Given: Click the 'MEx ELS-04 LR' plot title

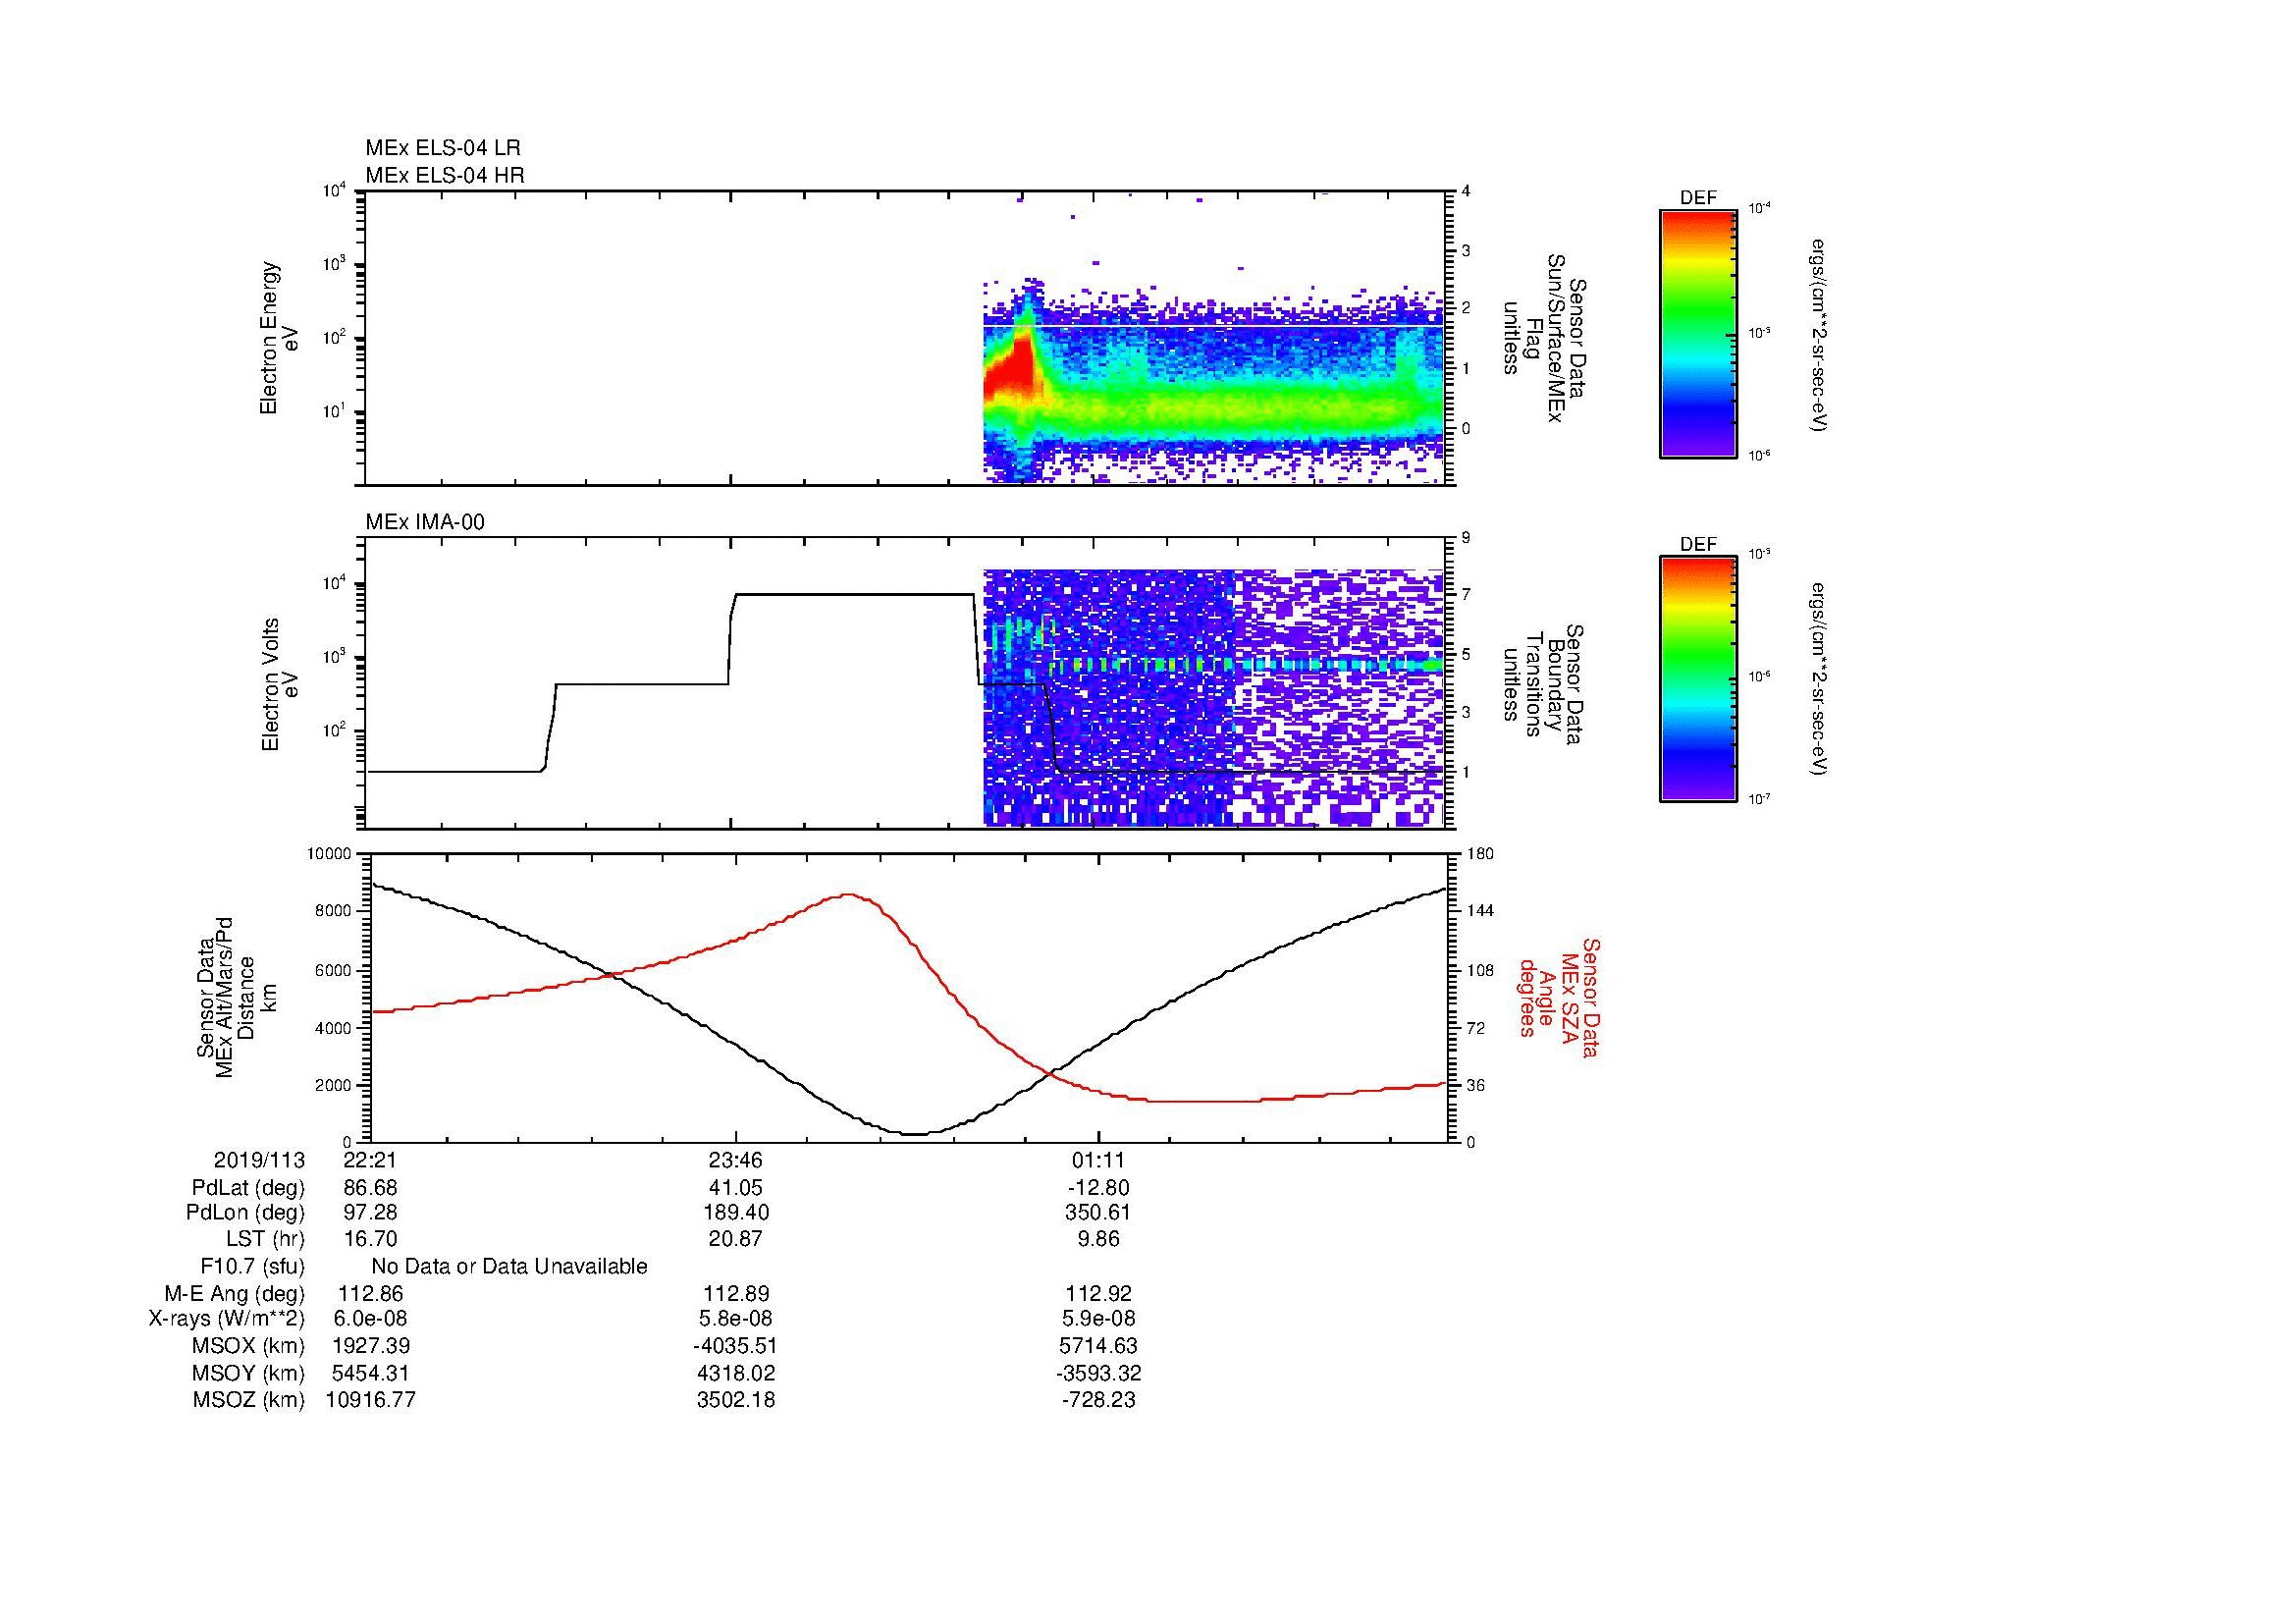Looking at the screenshot, I should pyautogui.click(x=443, y=148).
